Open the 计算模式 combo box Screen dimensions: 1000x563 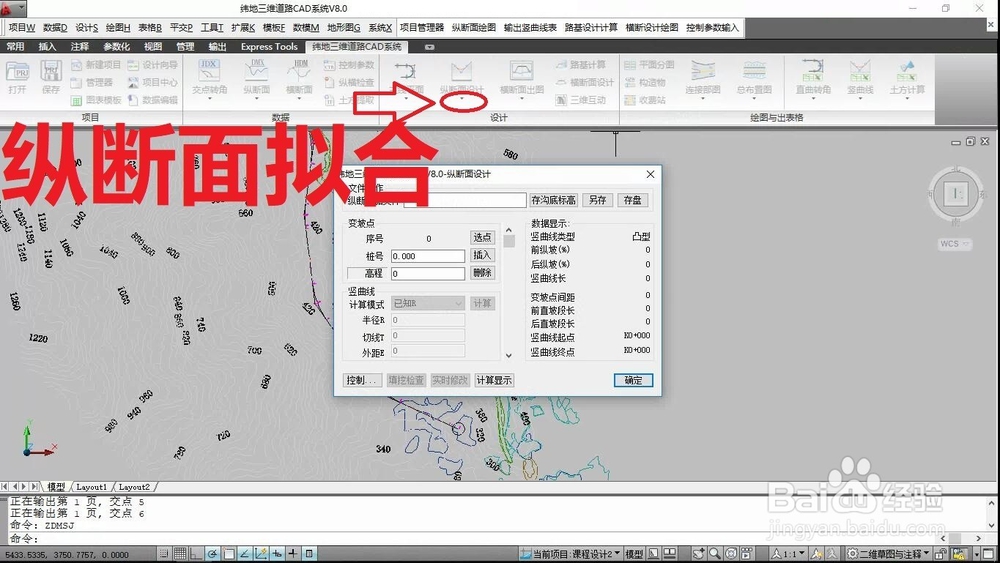coord(428,303)
